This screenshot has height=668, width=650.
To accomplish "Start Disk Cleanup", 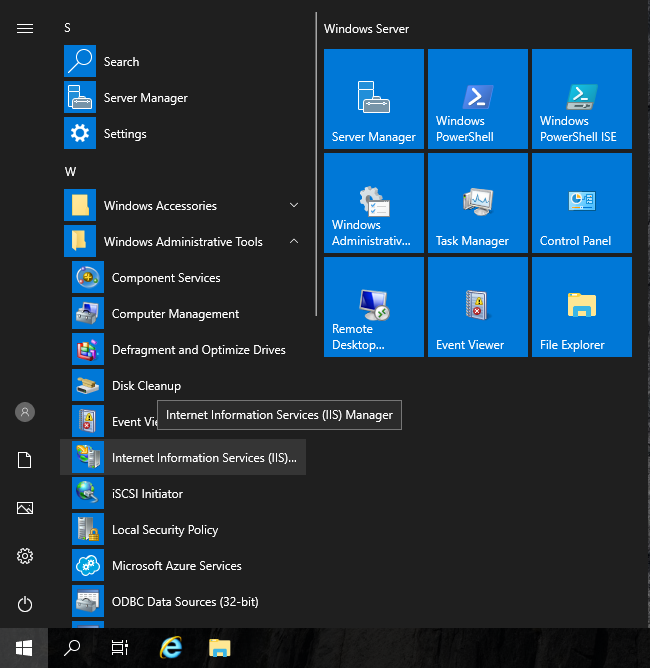I will tap(183, 386).
